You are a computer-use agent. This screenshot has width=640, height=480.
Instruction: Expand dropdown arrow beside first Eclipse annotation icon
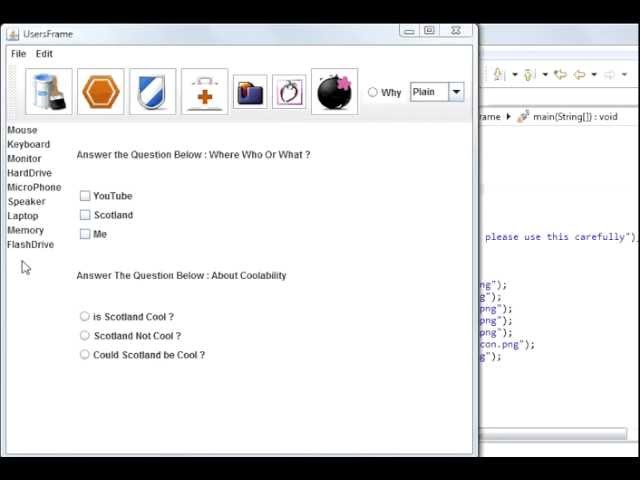pos(514,74)
